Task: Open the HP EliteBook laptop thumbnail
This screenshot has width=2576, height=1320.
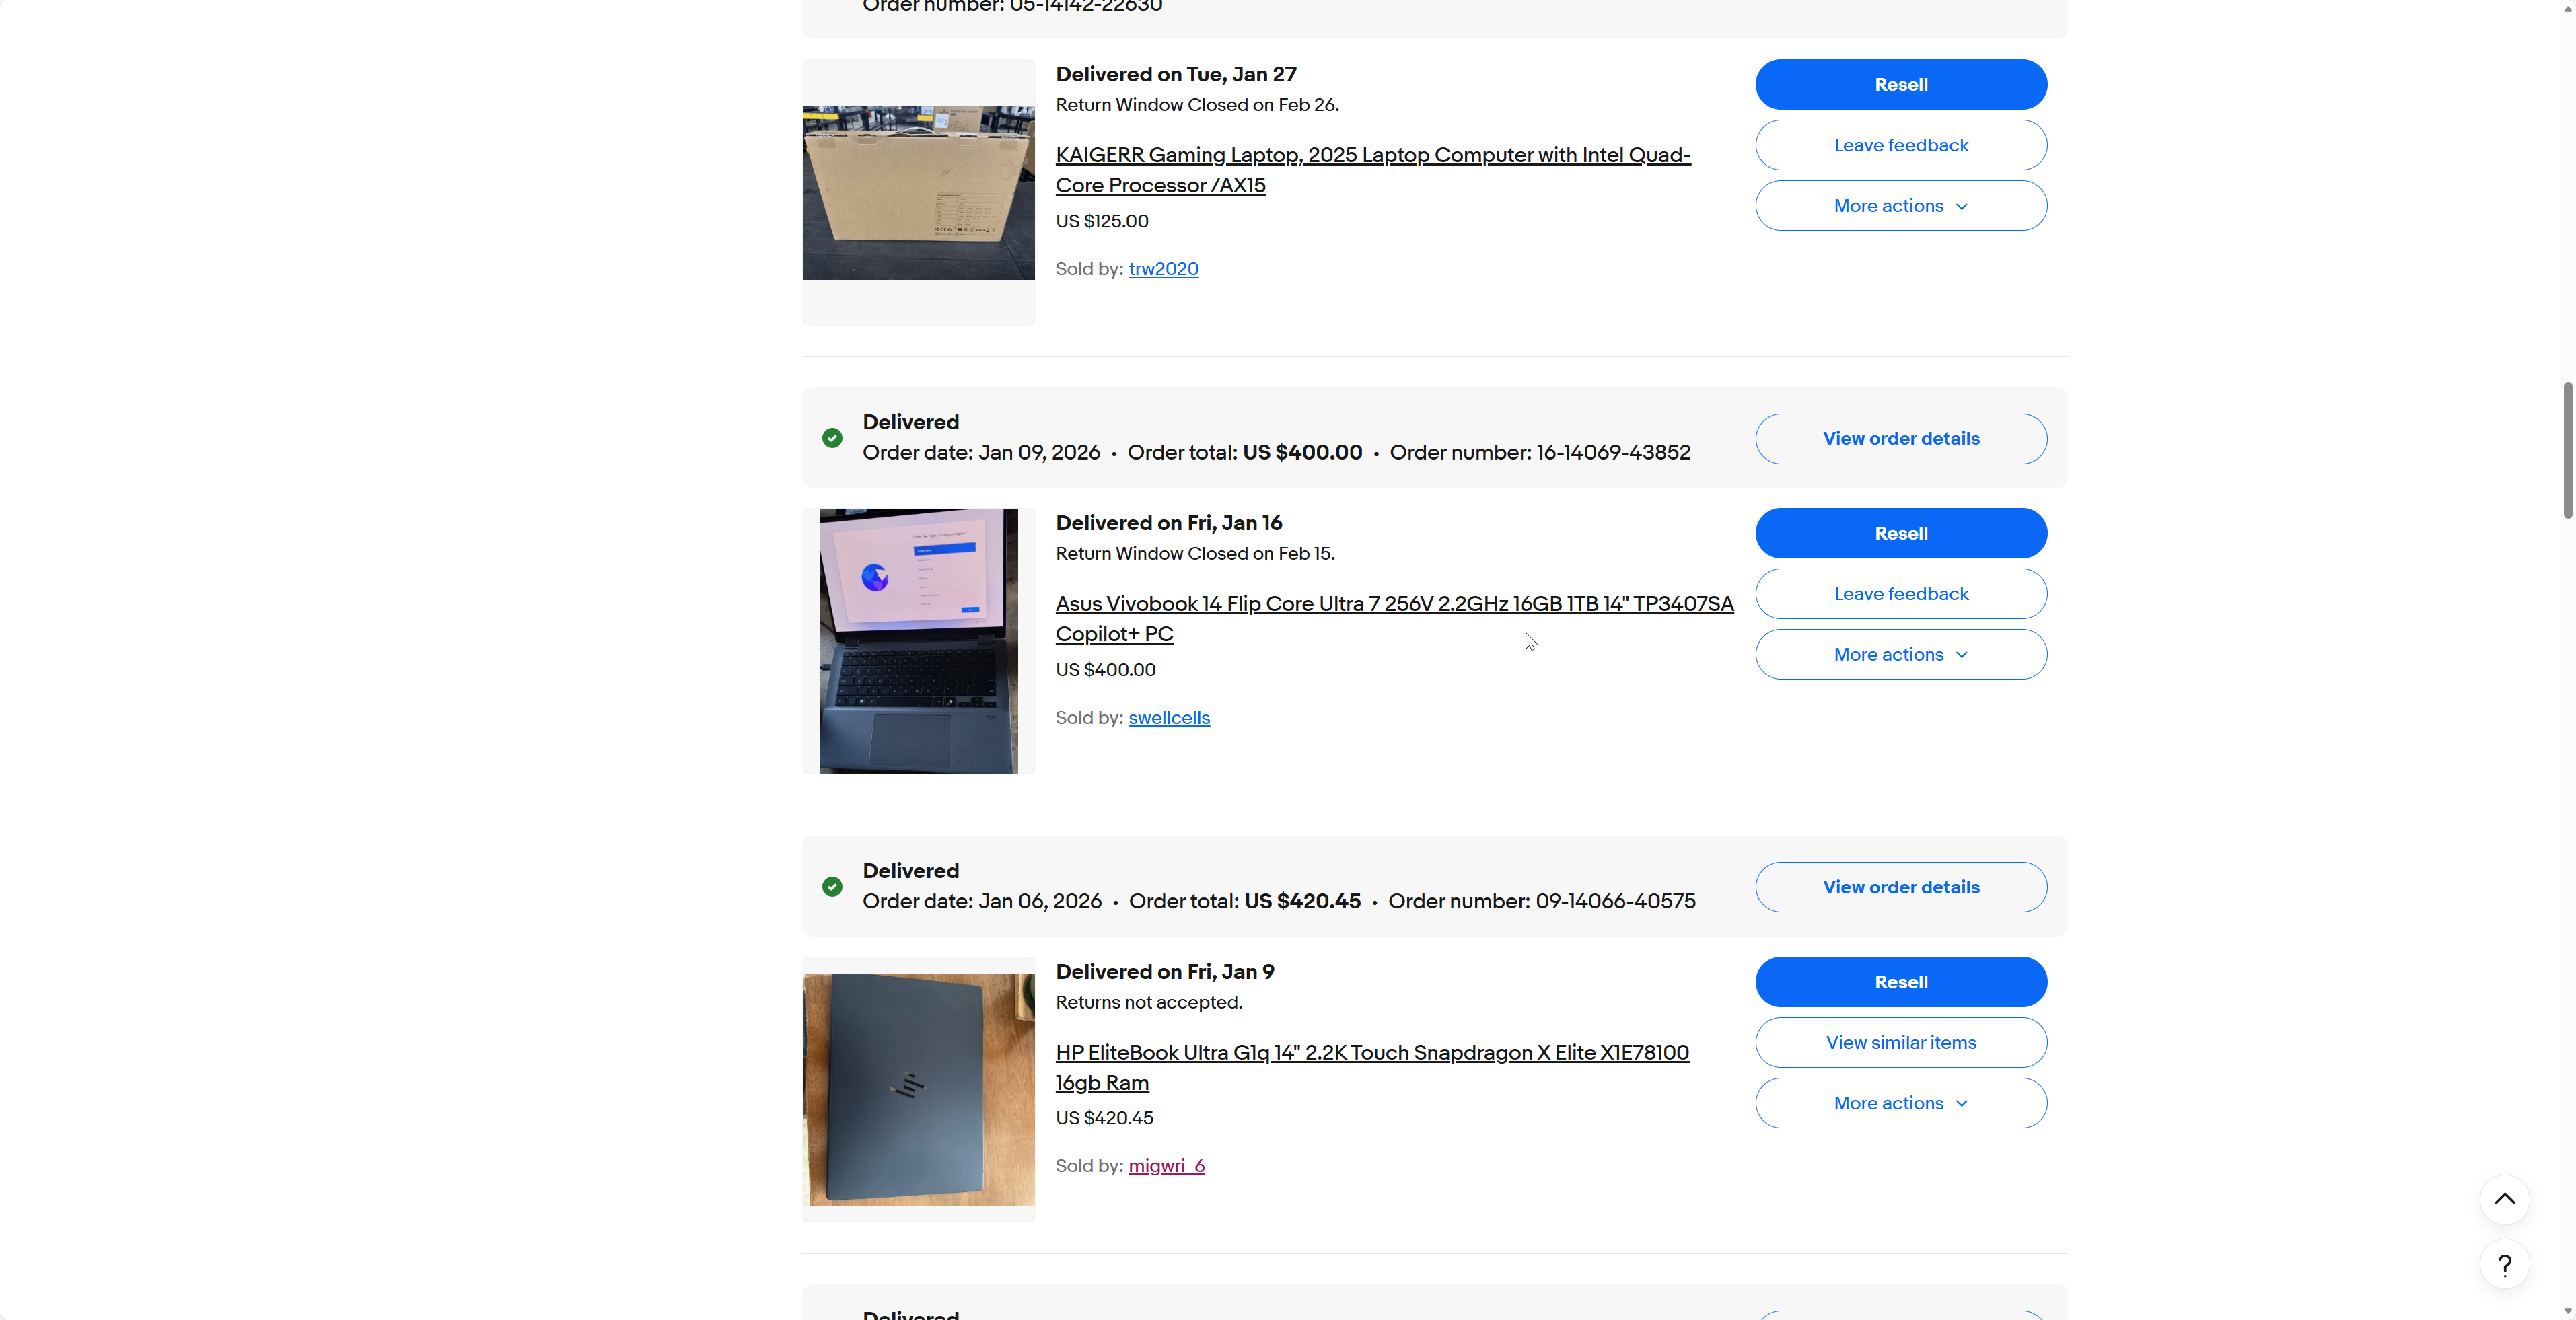Action: coord(918,1089)
